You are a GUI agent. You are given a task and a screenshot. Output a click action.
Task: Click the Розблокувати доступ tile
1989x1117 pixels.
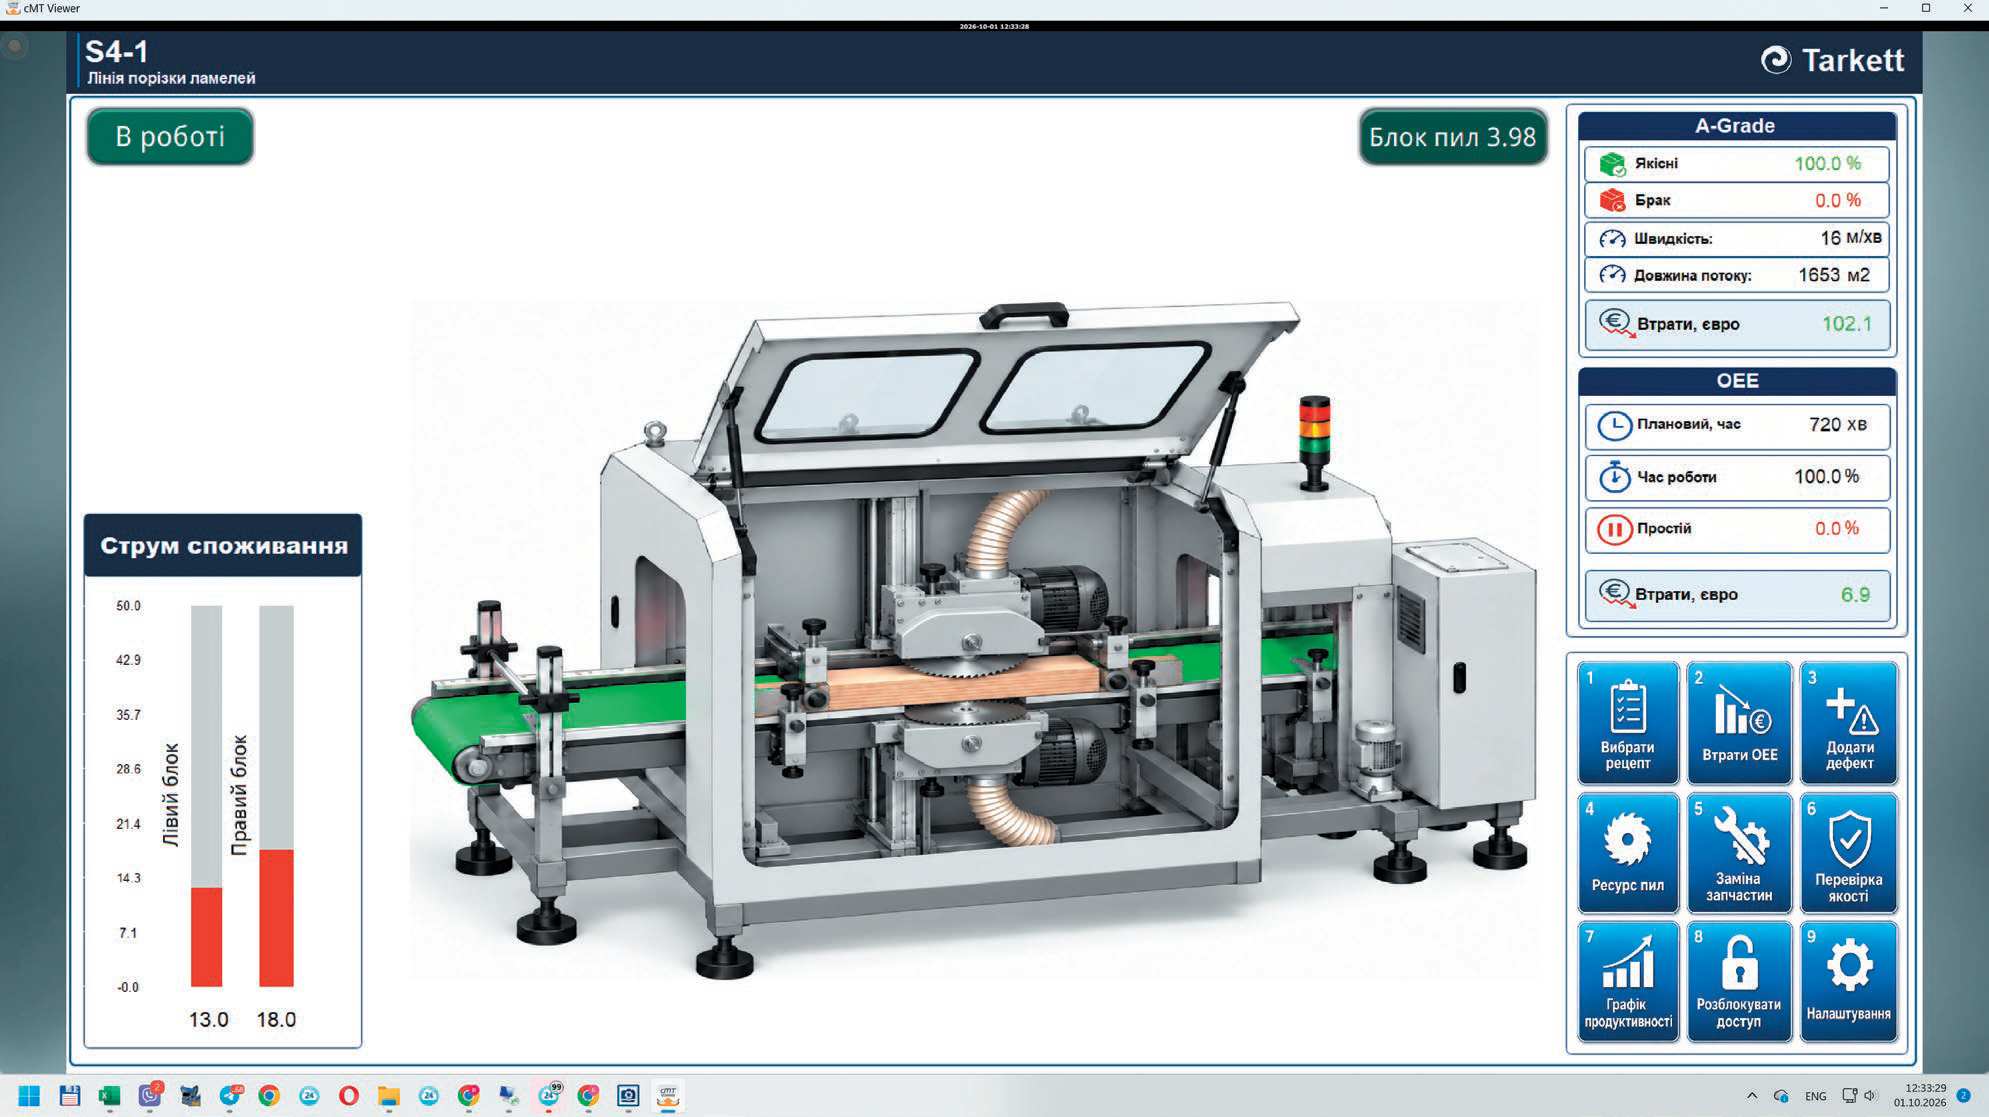click(x=1739, y=982)
